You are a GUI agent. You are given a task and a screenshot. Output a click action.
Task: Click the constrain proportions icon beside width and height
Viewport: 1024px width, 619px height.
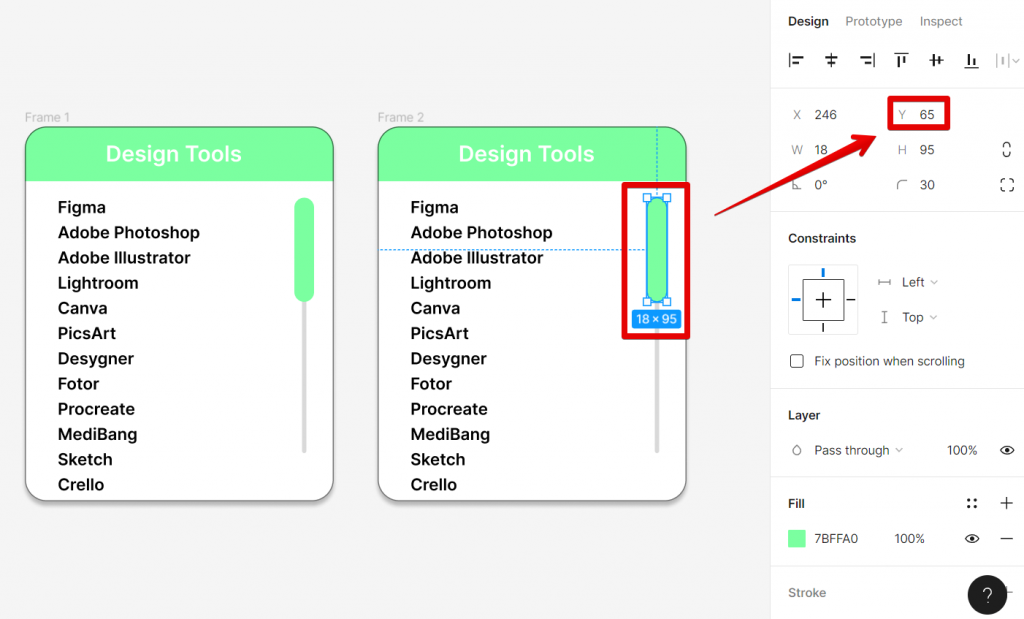pyautogui.click(x=1007, y=149)
